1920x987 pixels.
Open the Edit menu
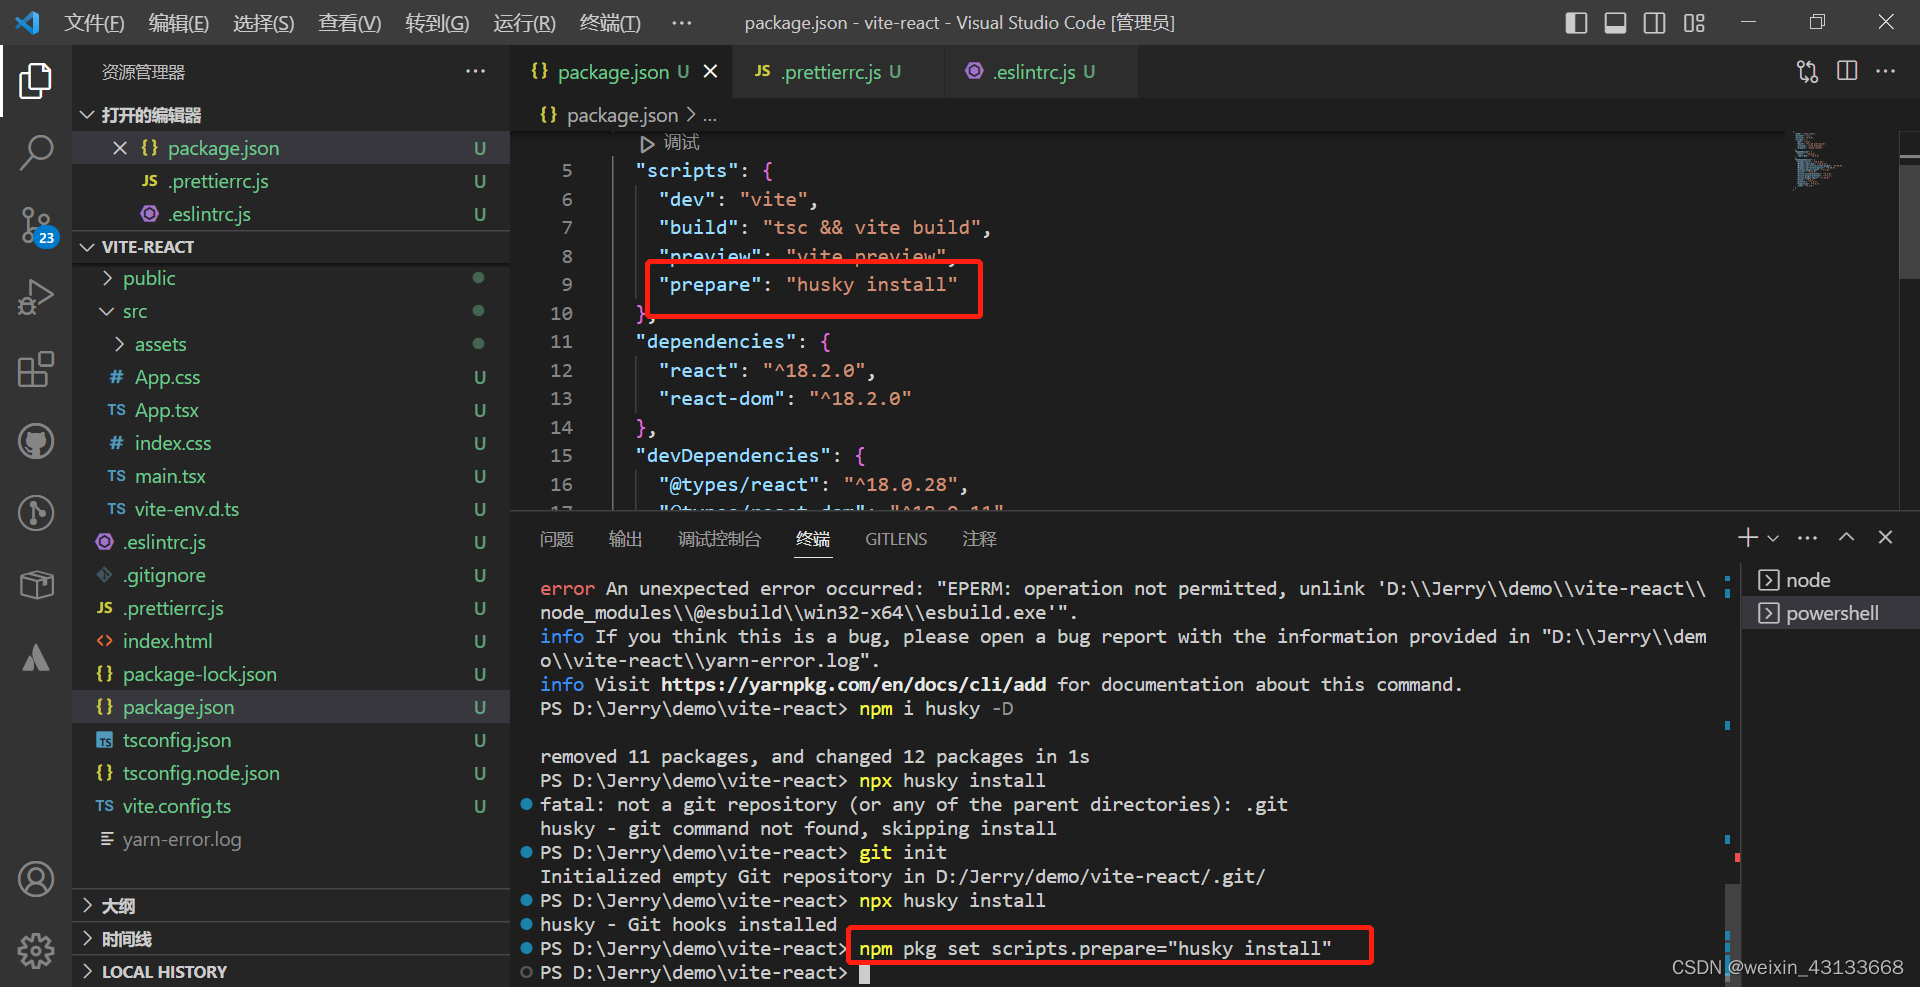click(179, 23)
